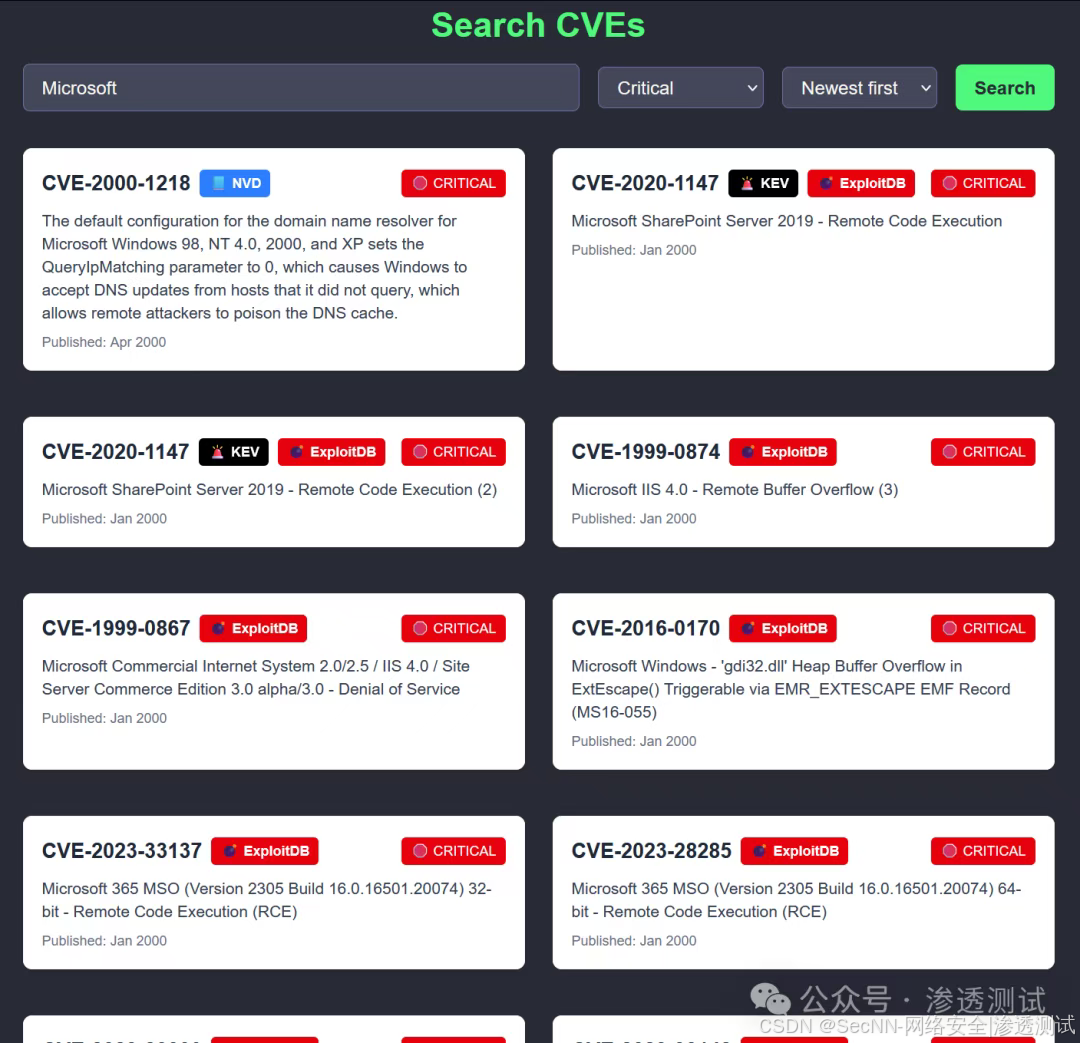Select the Microsoft 365 MSO 64-bit description

click(x=796, y=900)
